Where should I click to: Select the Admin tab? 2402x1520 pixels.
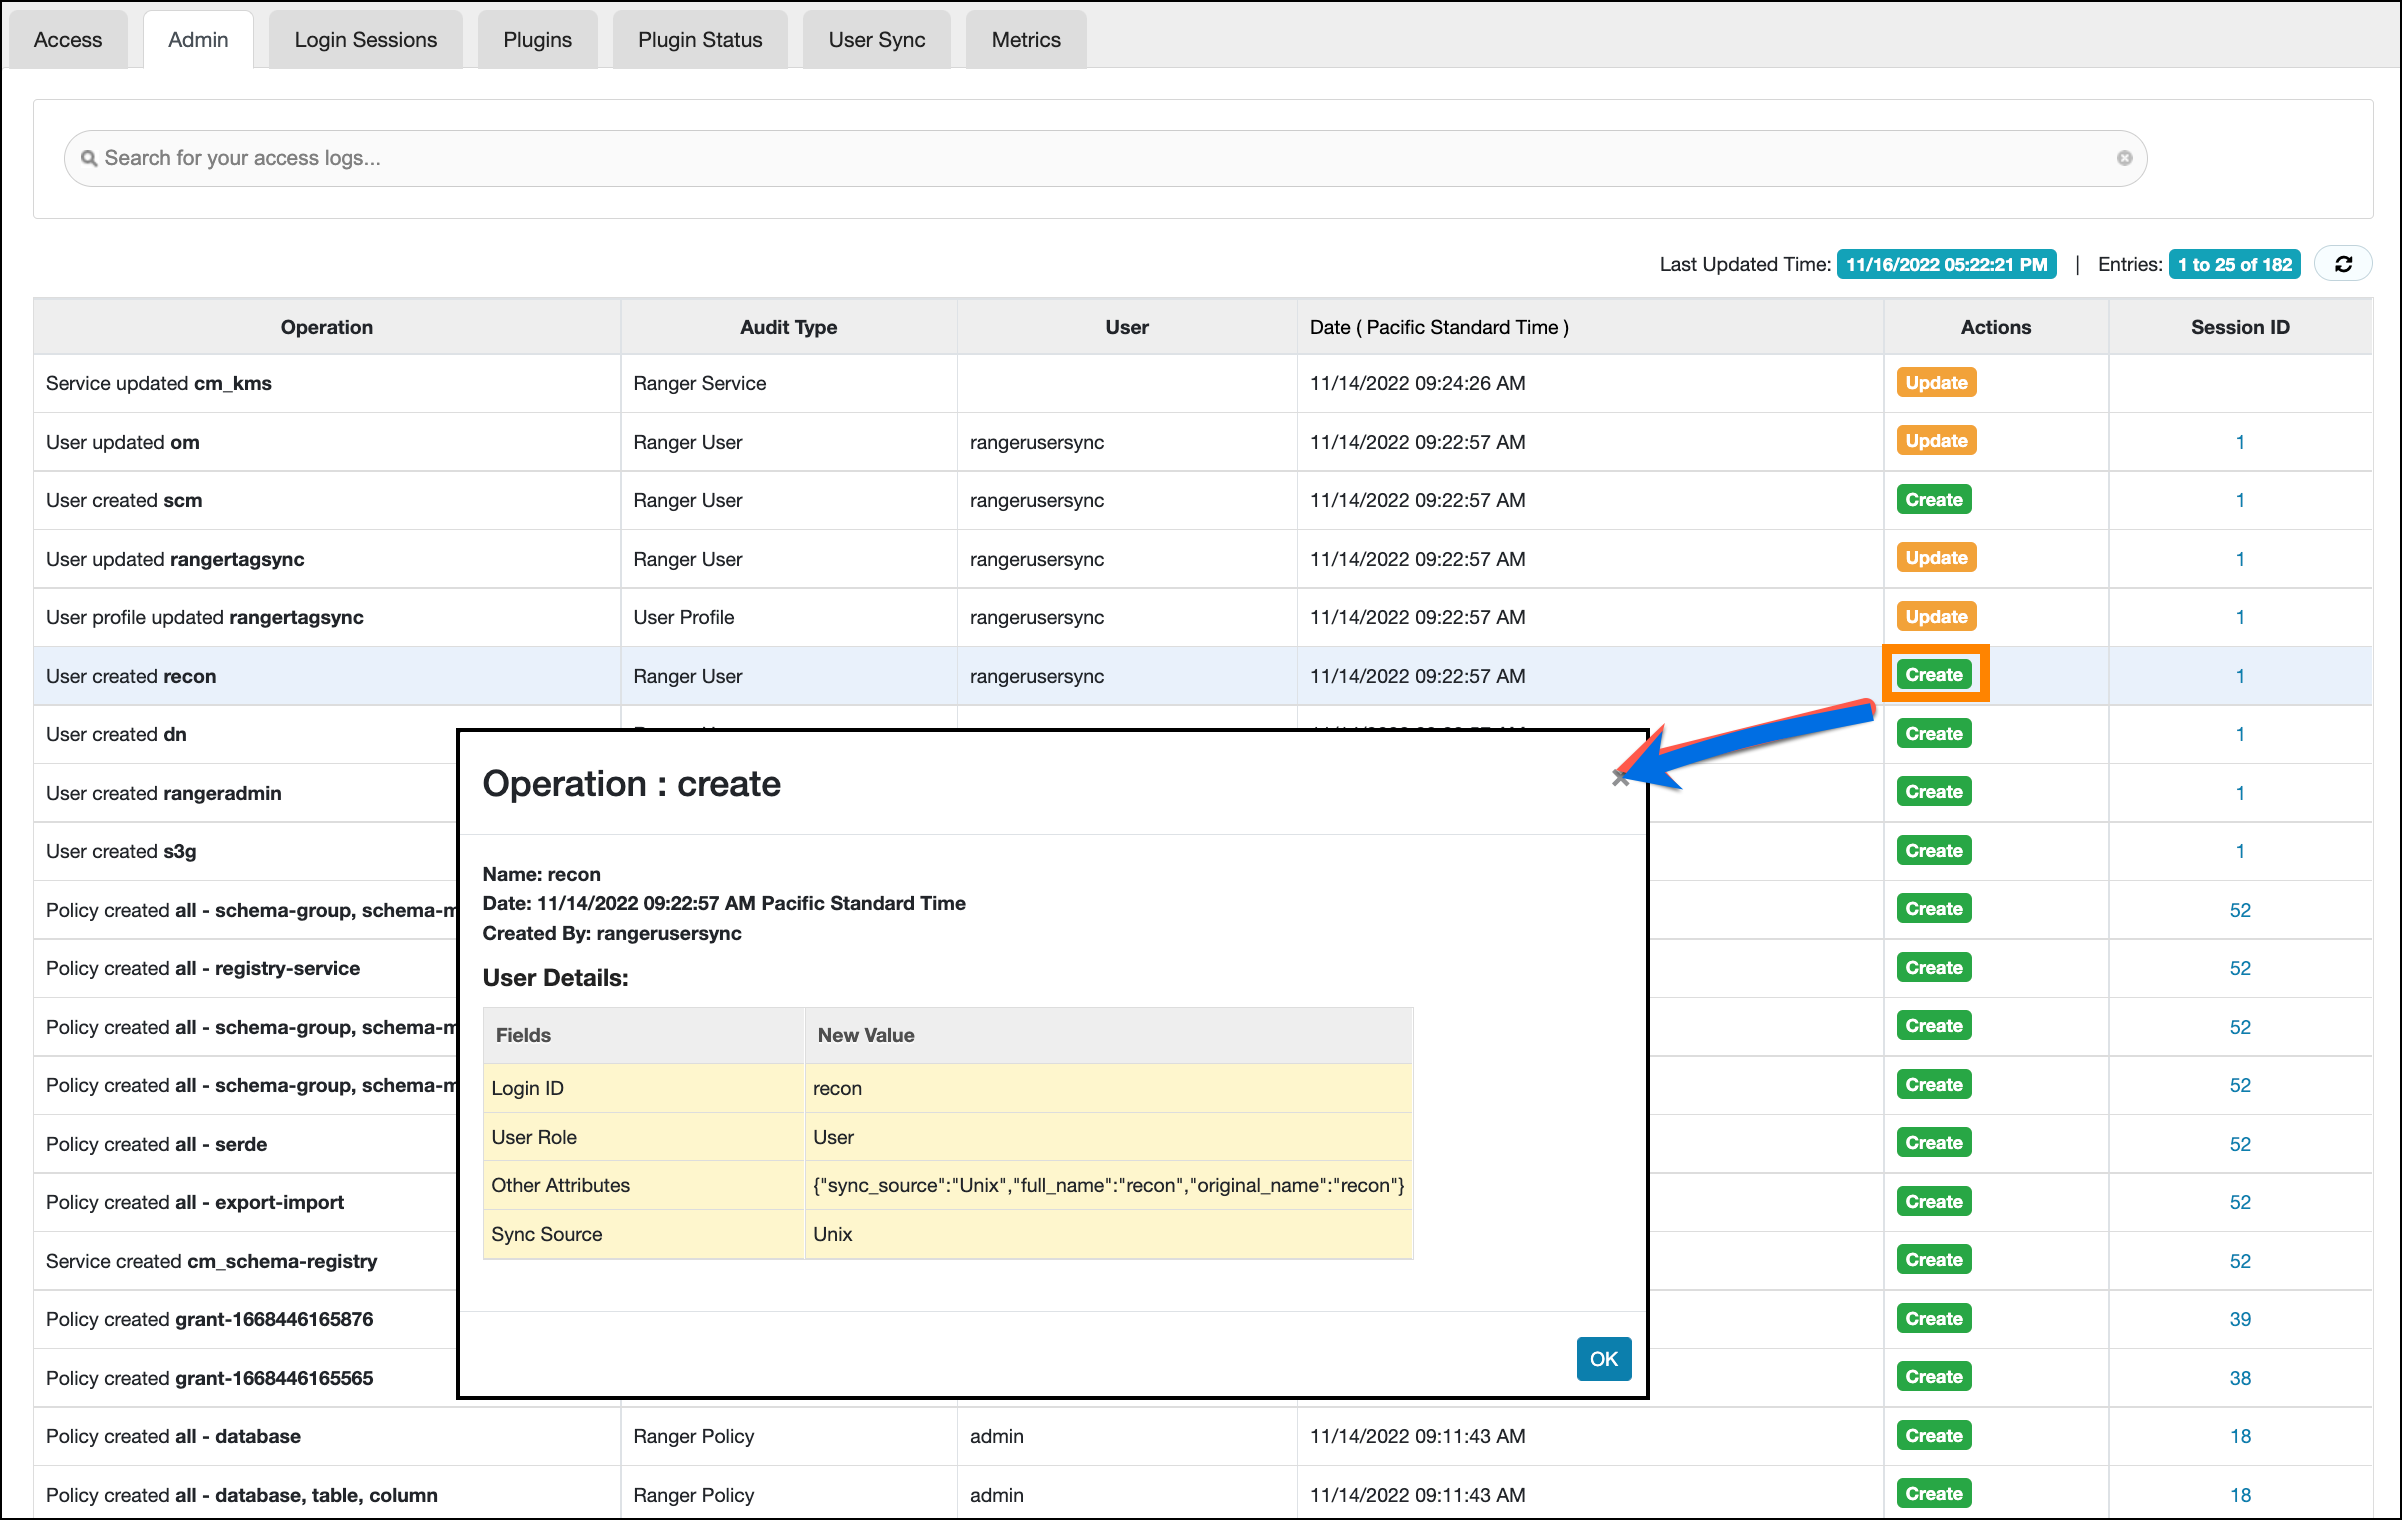point(198,39)
